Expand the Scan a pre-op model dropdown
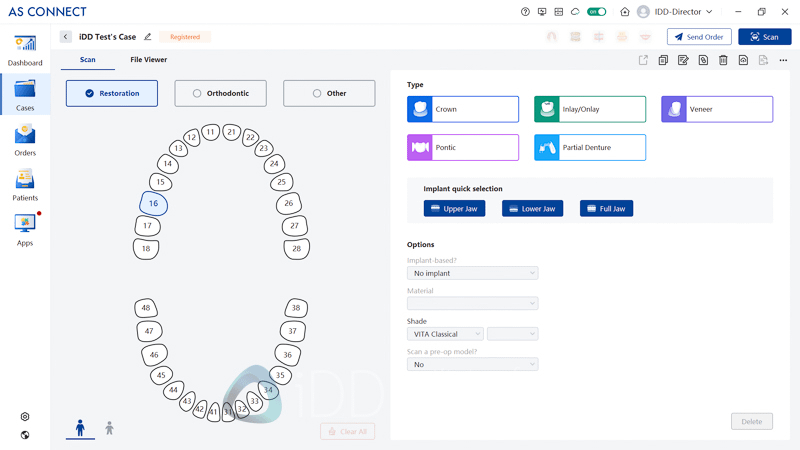The width and height of the screenshot is (800, 450). point(472,364)
